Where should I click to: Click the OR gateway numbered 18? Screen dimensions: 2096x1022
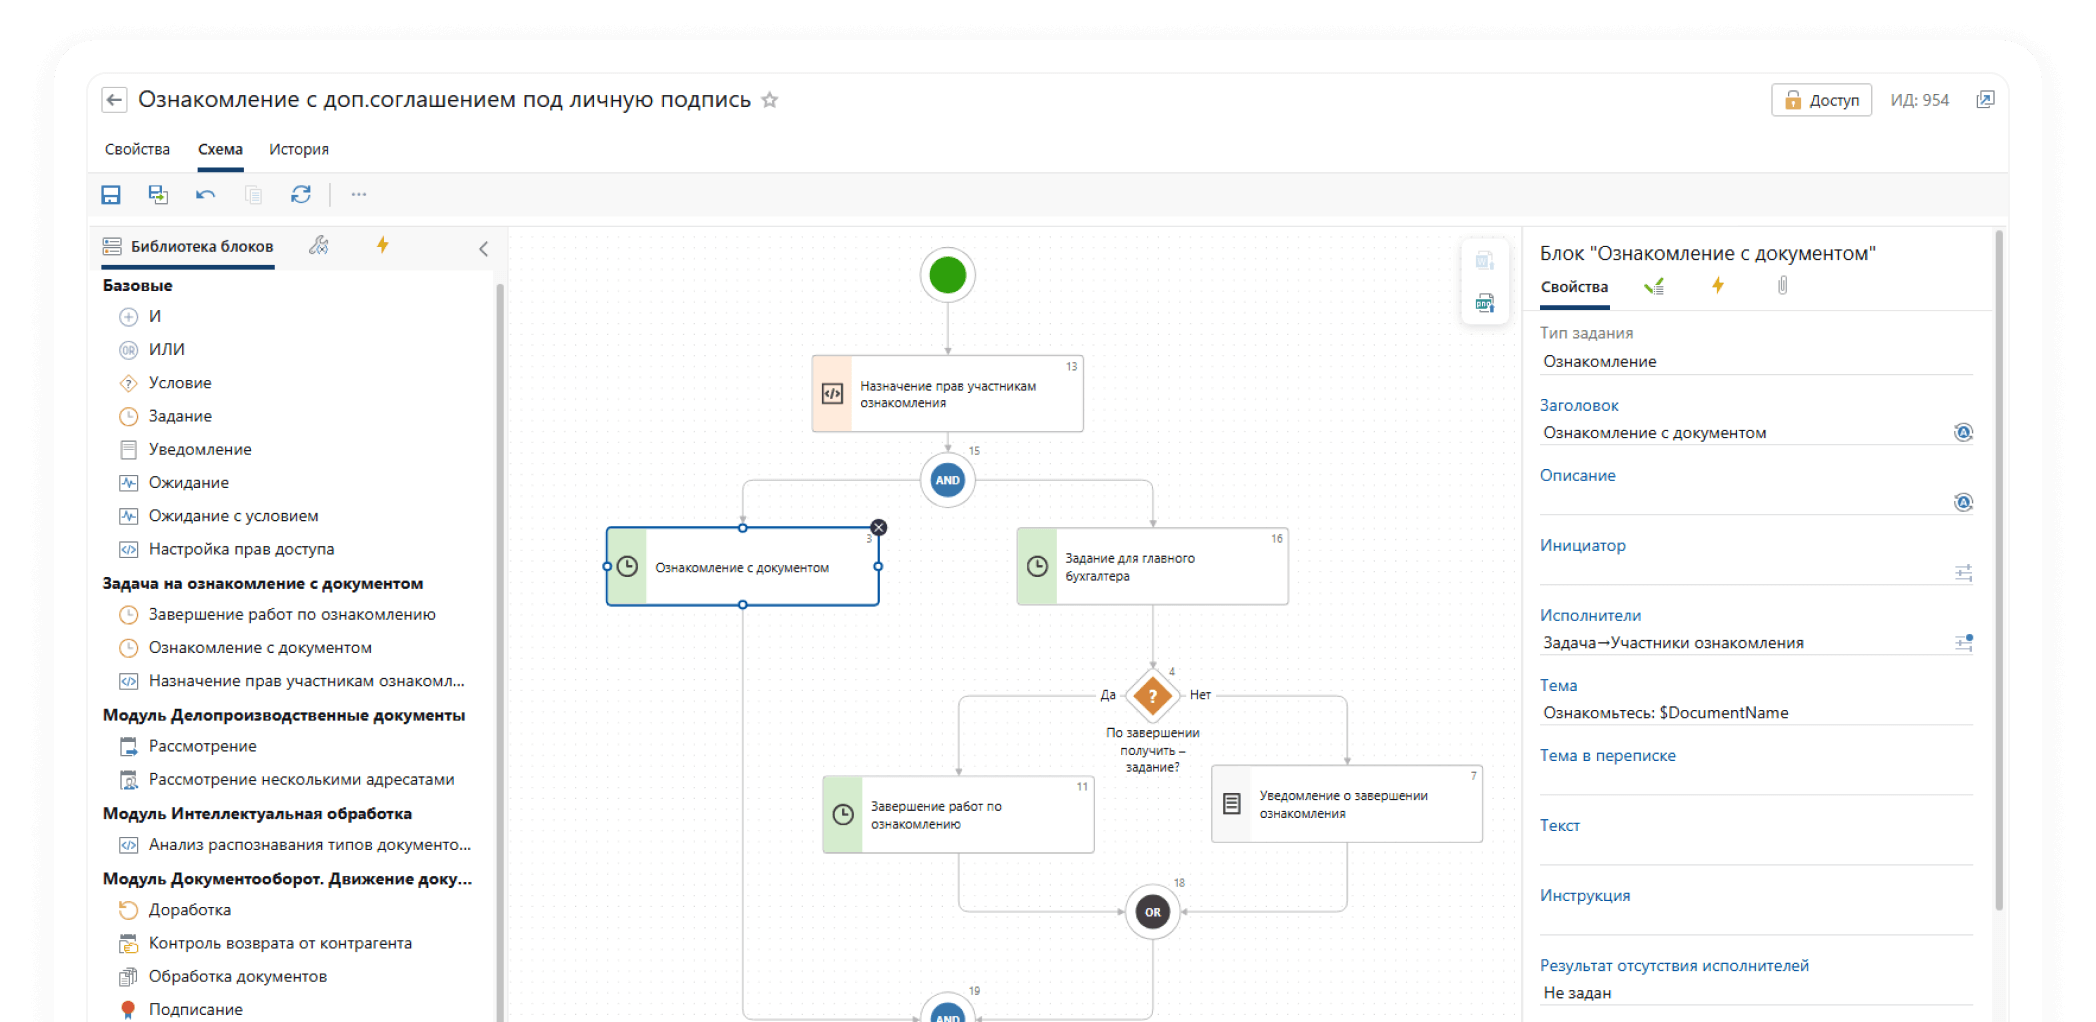coord(1152,912)
